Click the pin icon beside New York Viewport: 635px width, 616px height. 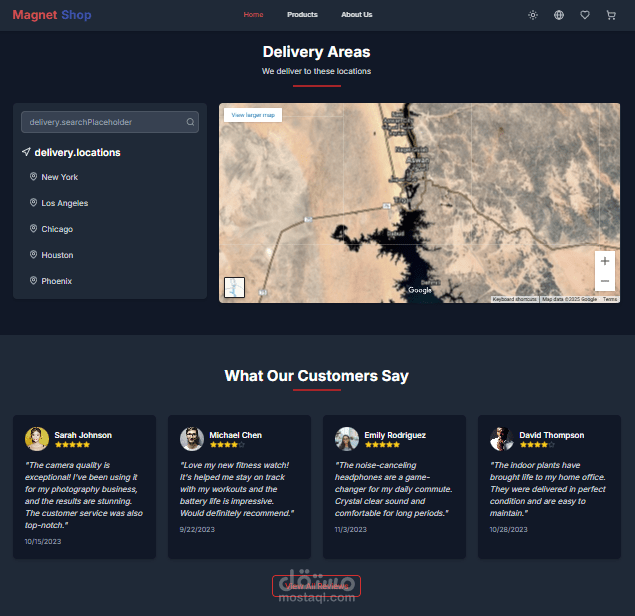pyautogui.click(x=33, y=177)
